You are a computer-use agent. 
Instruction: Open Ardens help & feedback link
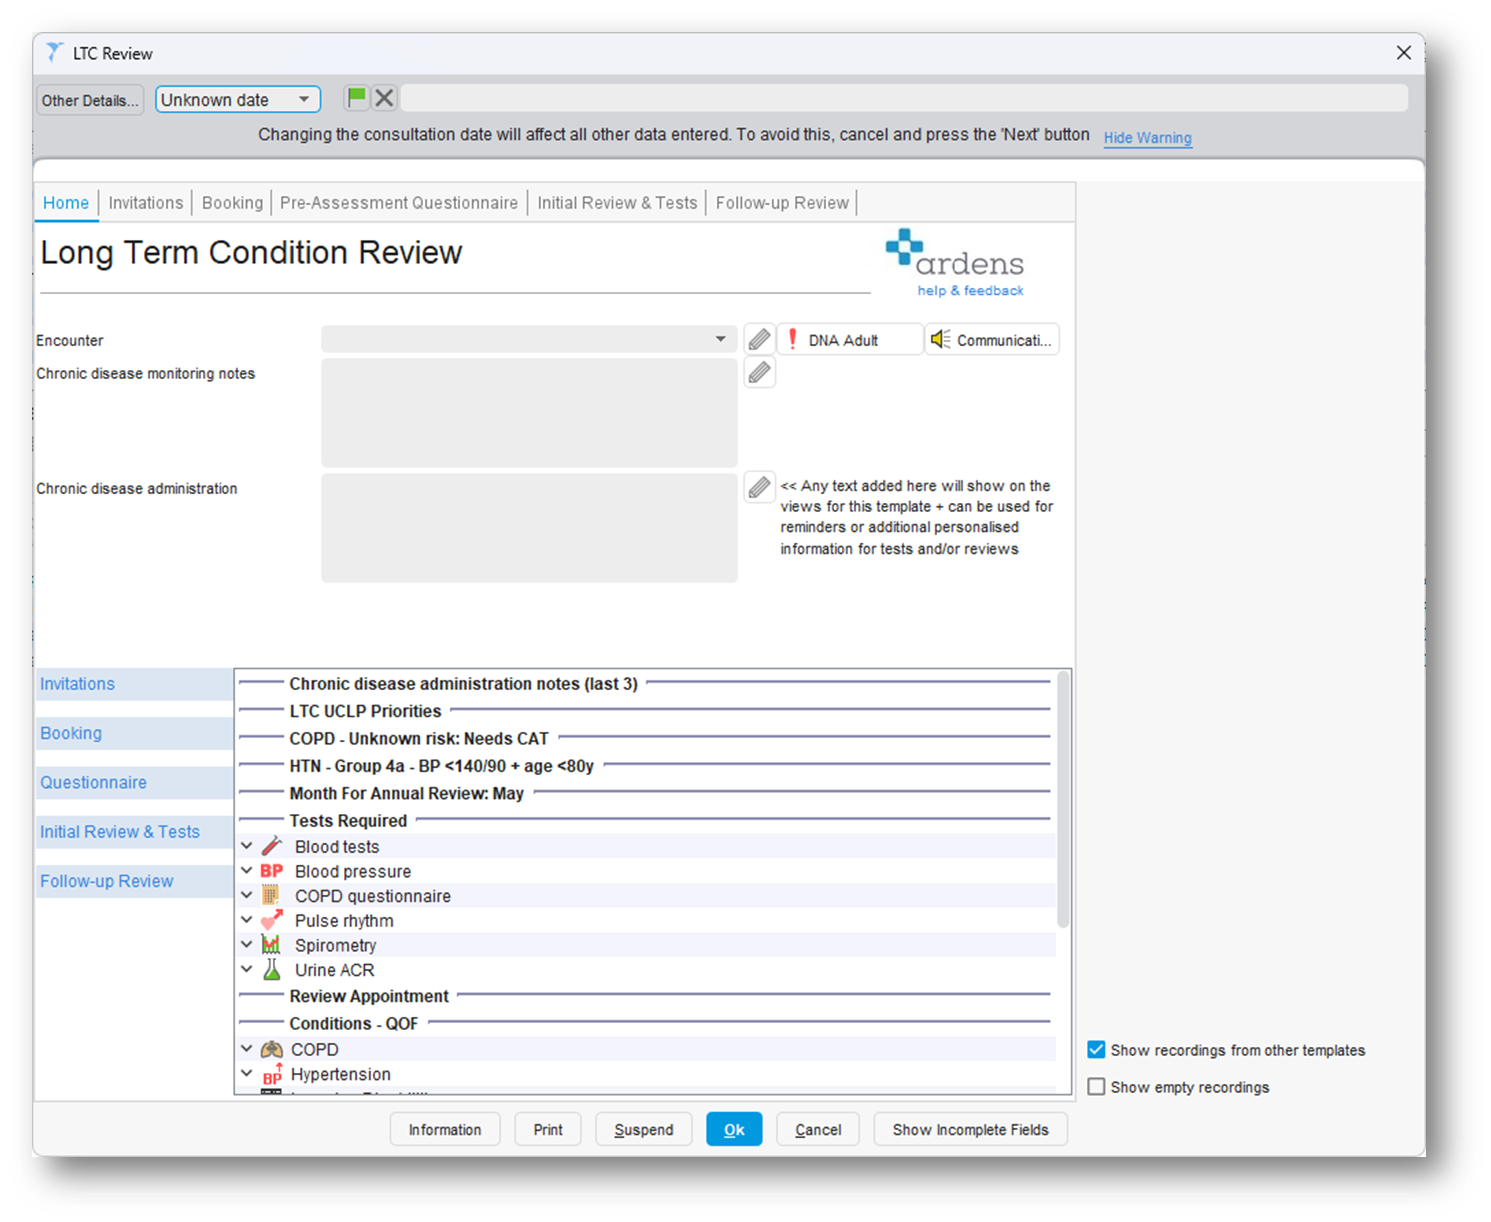click(970, 291)
